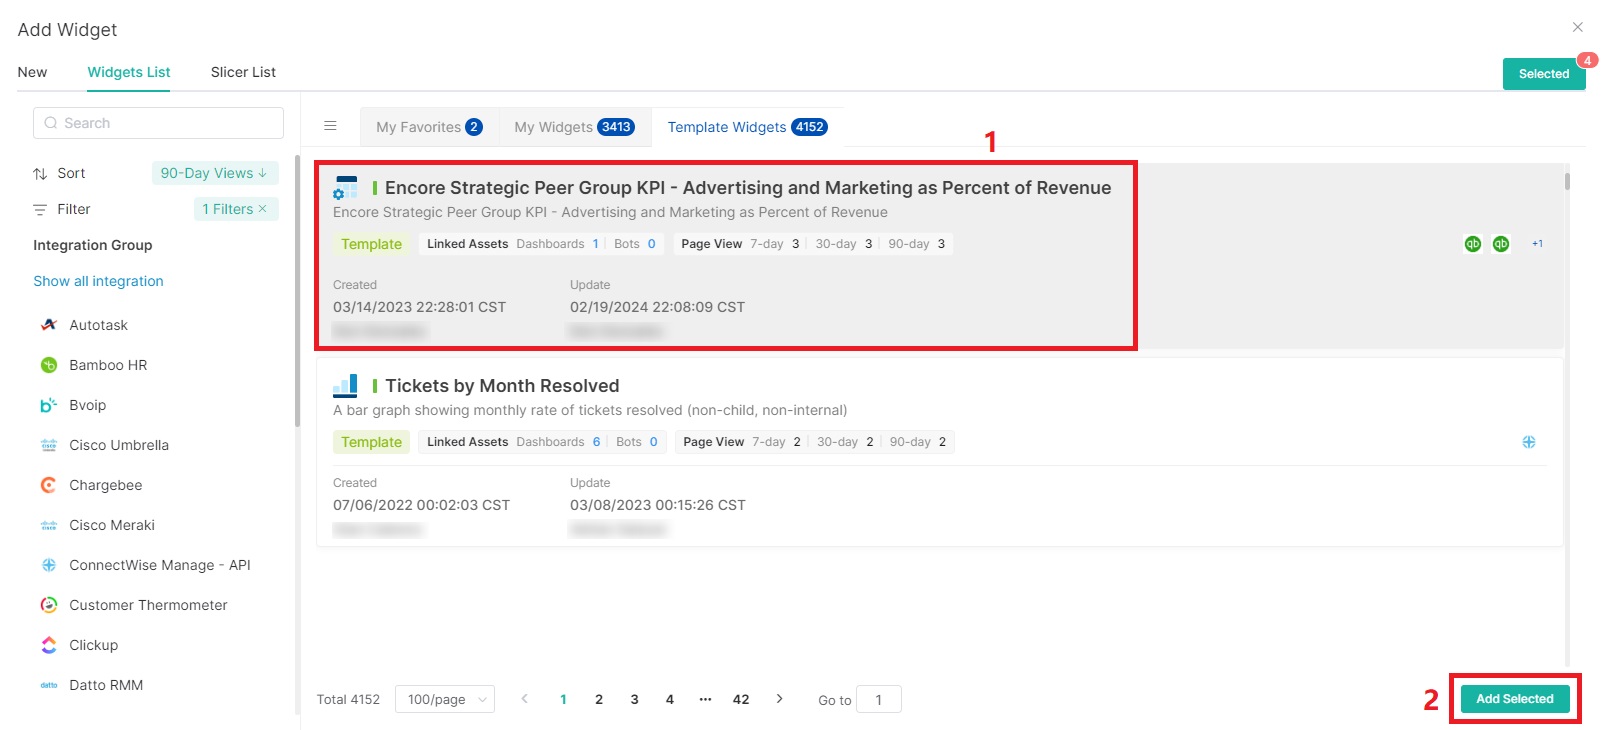This screenshot has height=730, width=1605.
Task: Click the Bvoip integration icon
Action: pyautogui.click(x=49, y=405)
